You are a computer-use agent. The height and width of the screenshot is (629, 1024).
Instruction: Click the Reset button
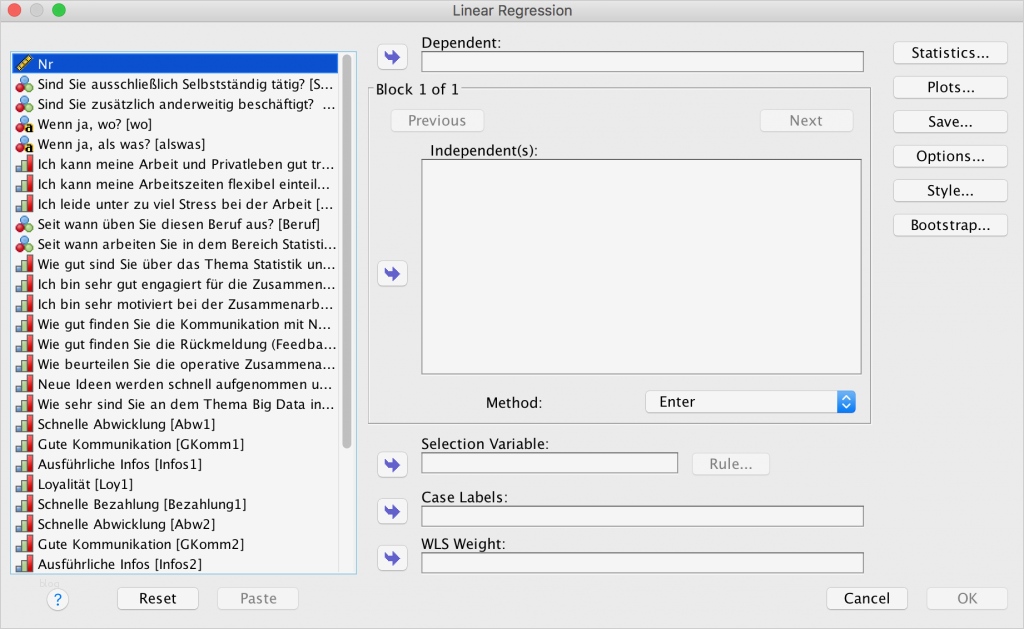[157, 598]
